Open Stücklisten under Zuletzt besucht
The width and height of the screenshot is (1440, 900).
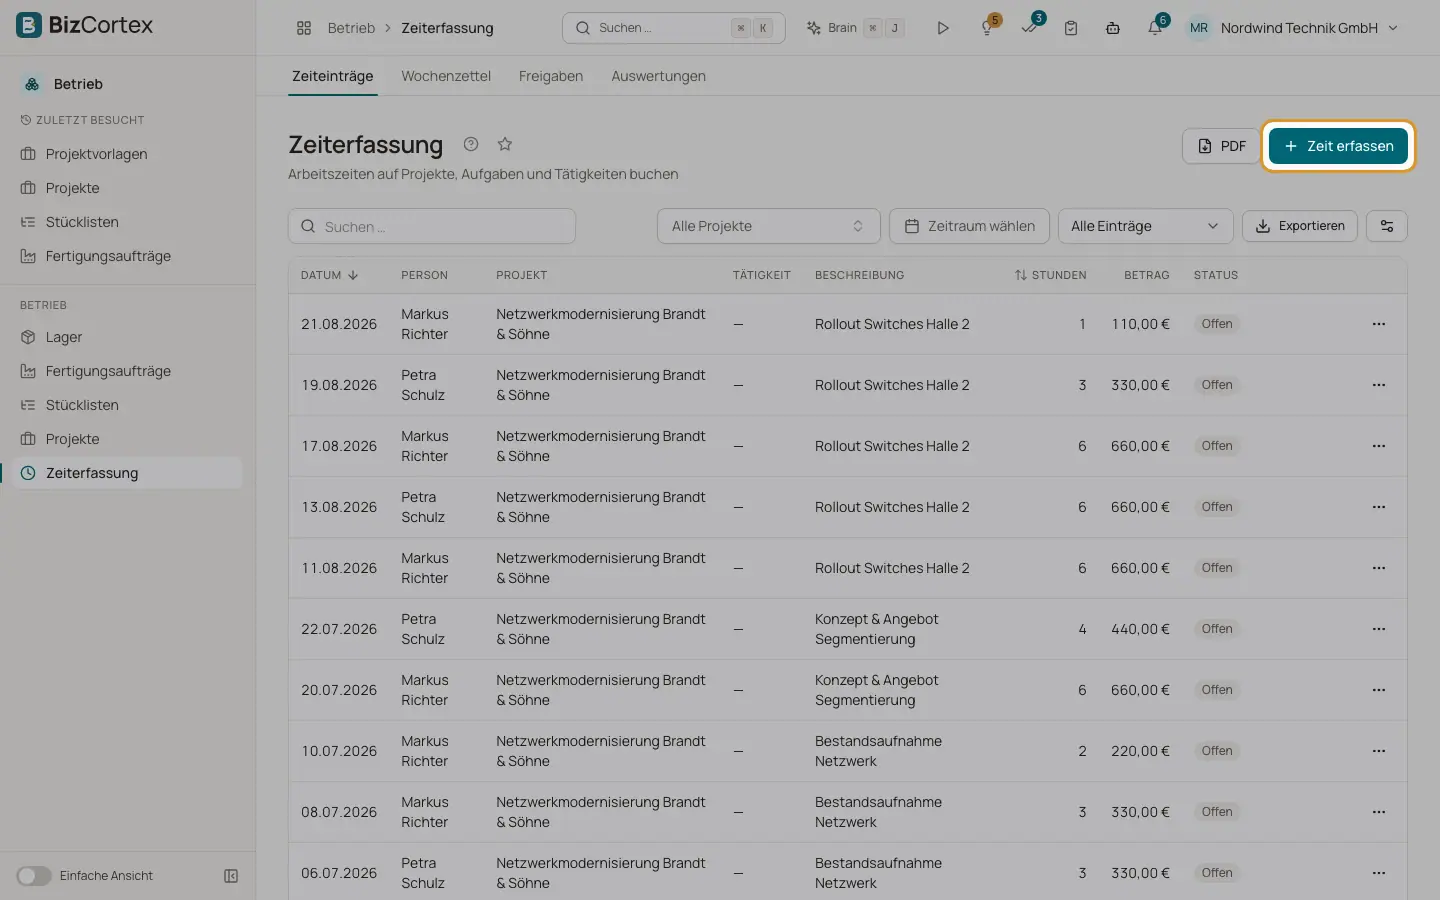pyautogui.click(x=82, y=222)
